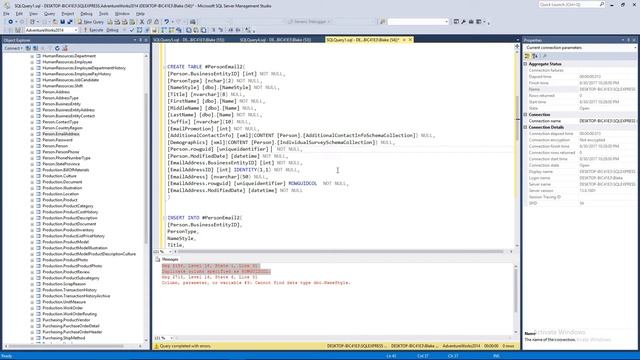Select Person.Address in Object Explorer

pos(56,92)
